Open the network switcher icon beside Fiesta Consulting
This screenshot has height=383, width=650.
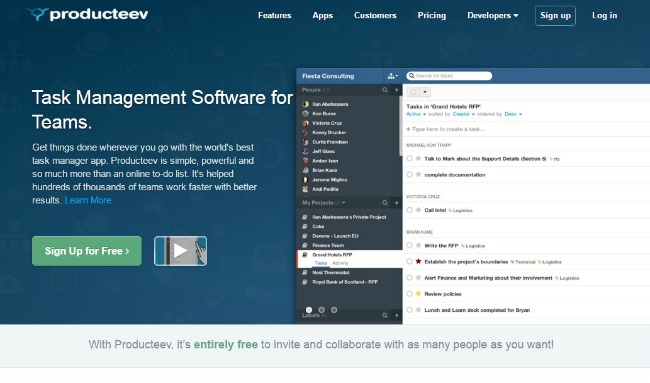pos(393,76)
